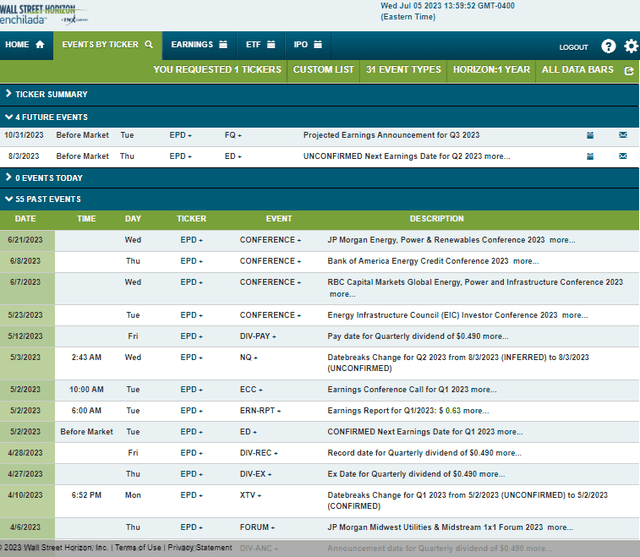Open the help question mark icon
Viewport: 640px width, 557px height.
tap(608, 46)
